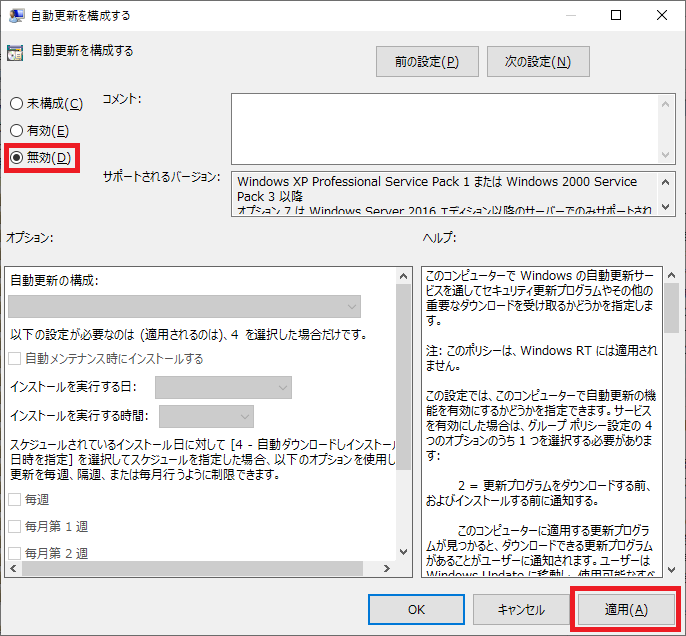Image resolution: width=686 pixels, height=636 pixels.
Task: Click the help text 注: このポリシーは、Windows RT
Action: coord(508,351)
